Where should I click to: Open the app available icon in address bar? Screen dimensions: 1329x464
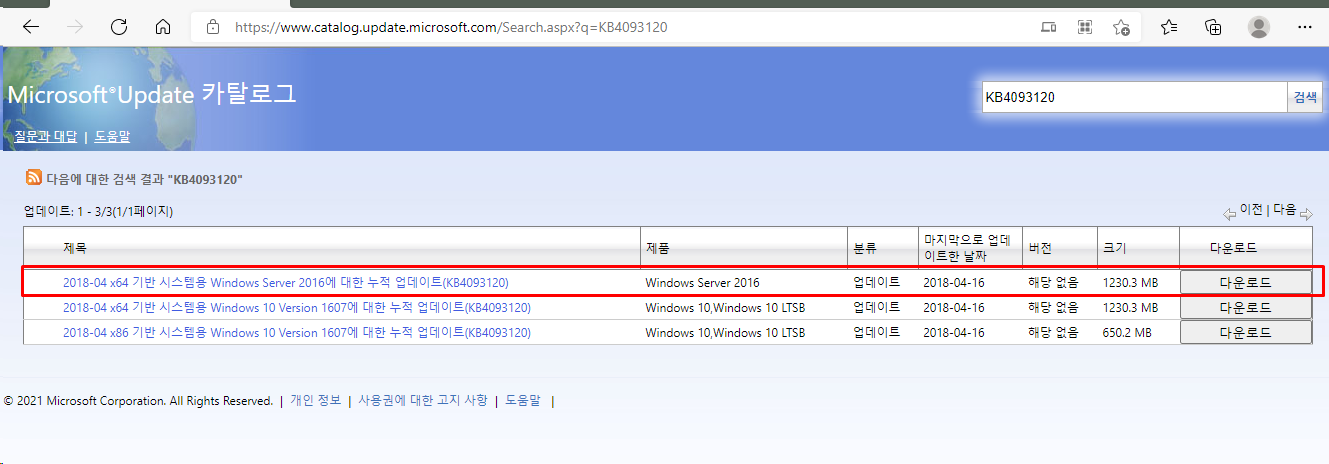1049,27
